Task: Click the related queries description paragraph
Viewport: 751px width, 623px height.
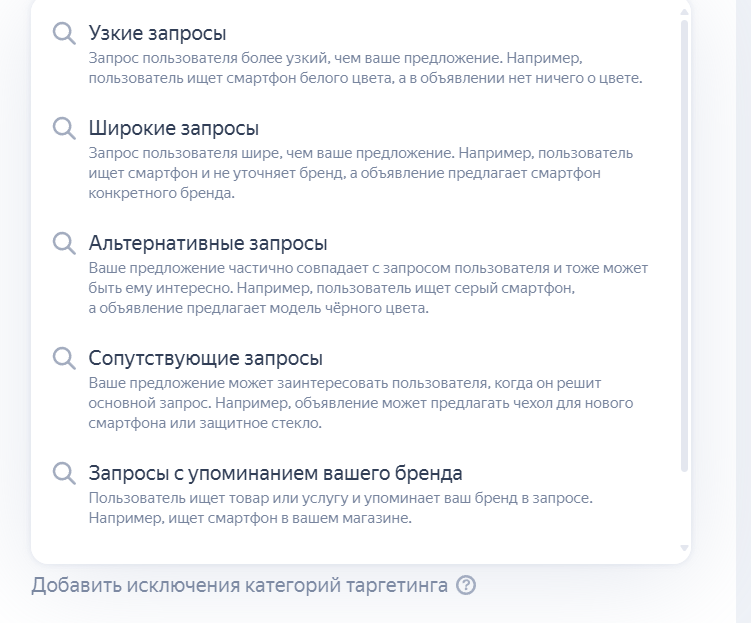Action: point(361,403)
